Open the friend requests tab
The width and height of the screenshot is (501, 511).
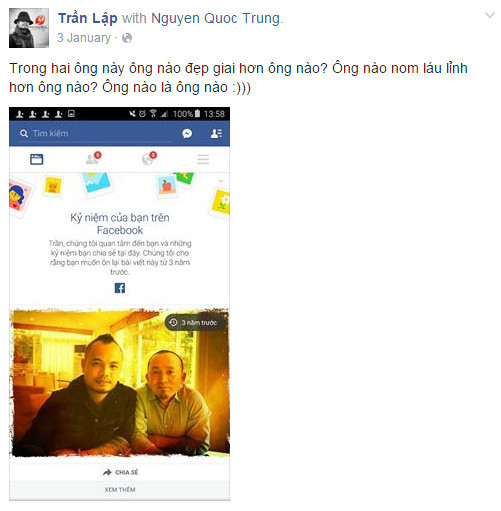[x=93, y=158]
